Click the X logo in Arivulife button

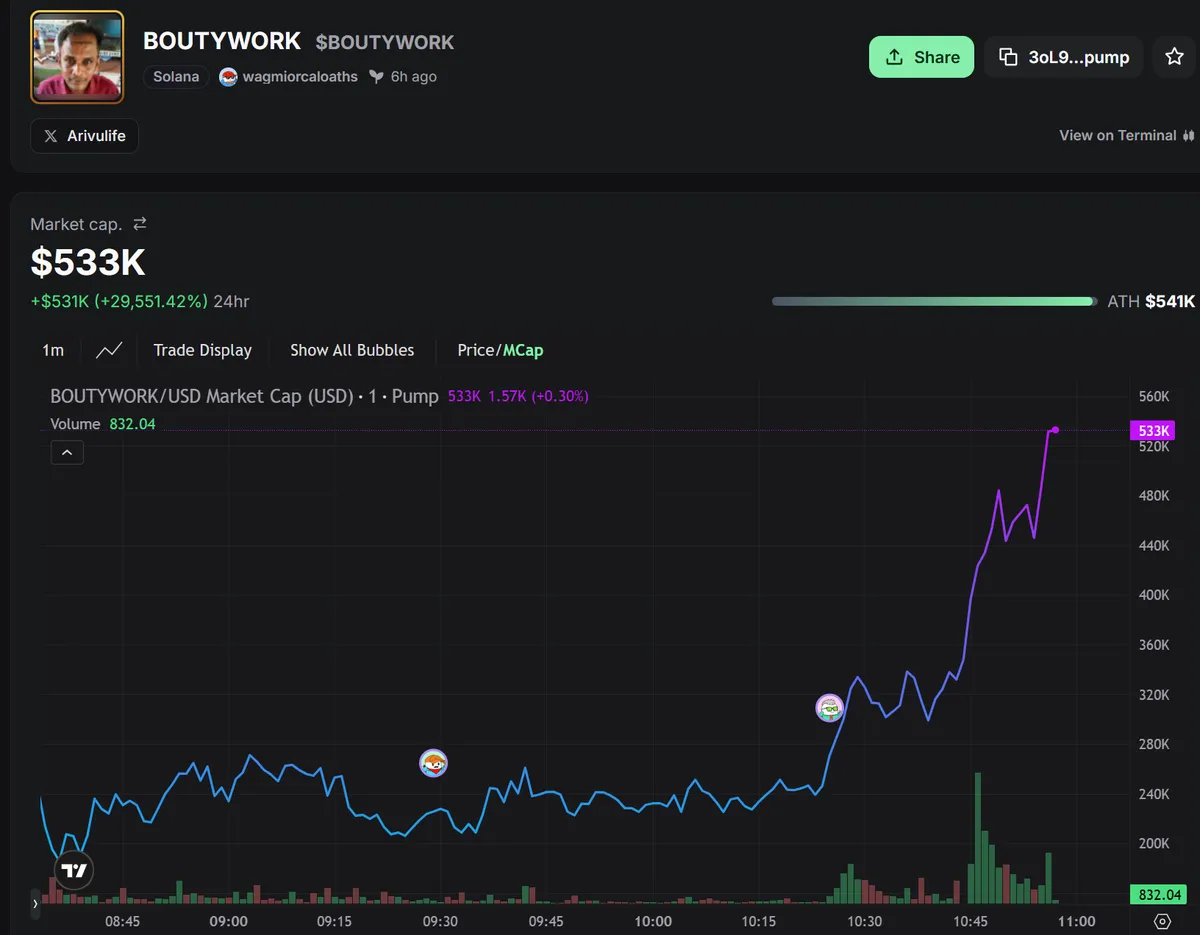(x=51, y=136)
